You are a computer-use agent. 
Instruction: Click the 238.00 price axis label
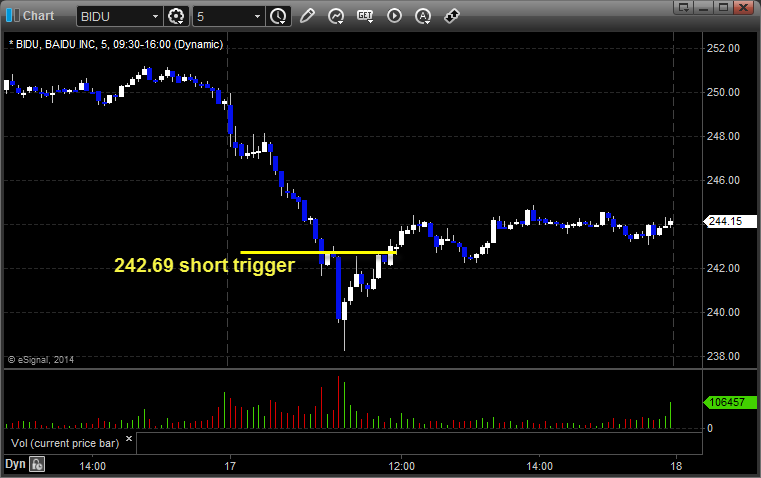point(723,356)
